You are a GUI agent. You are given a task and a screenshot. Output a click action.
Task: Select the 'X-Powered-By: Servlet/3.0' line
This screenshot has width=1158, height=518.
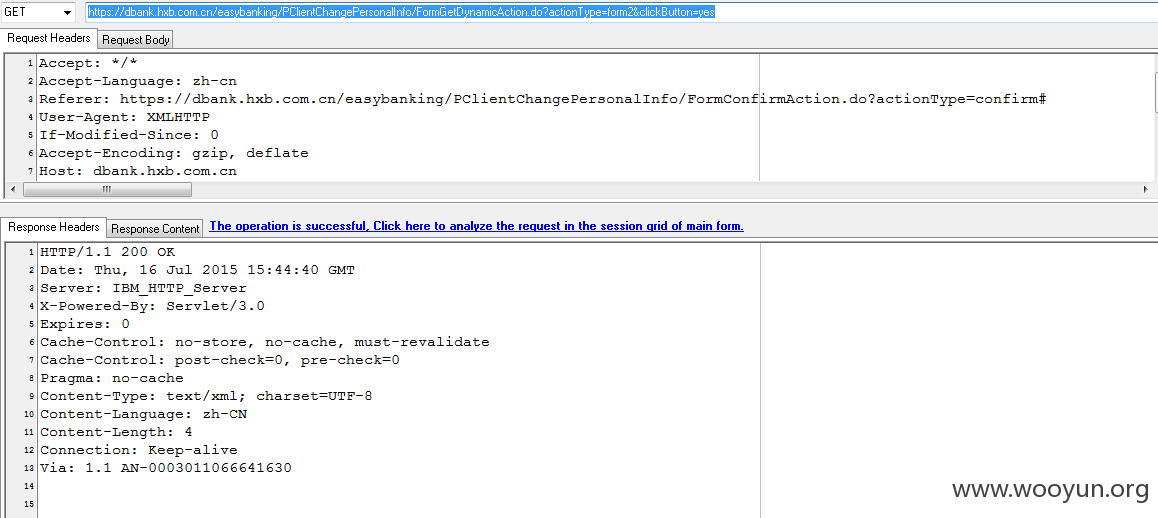click(x=152, y=306)
